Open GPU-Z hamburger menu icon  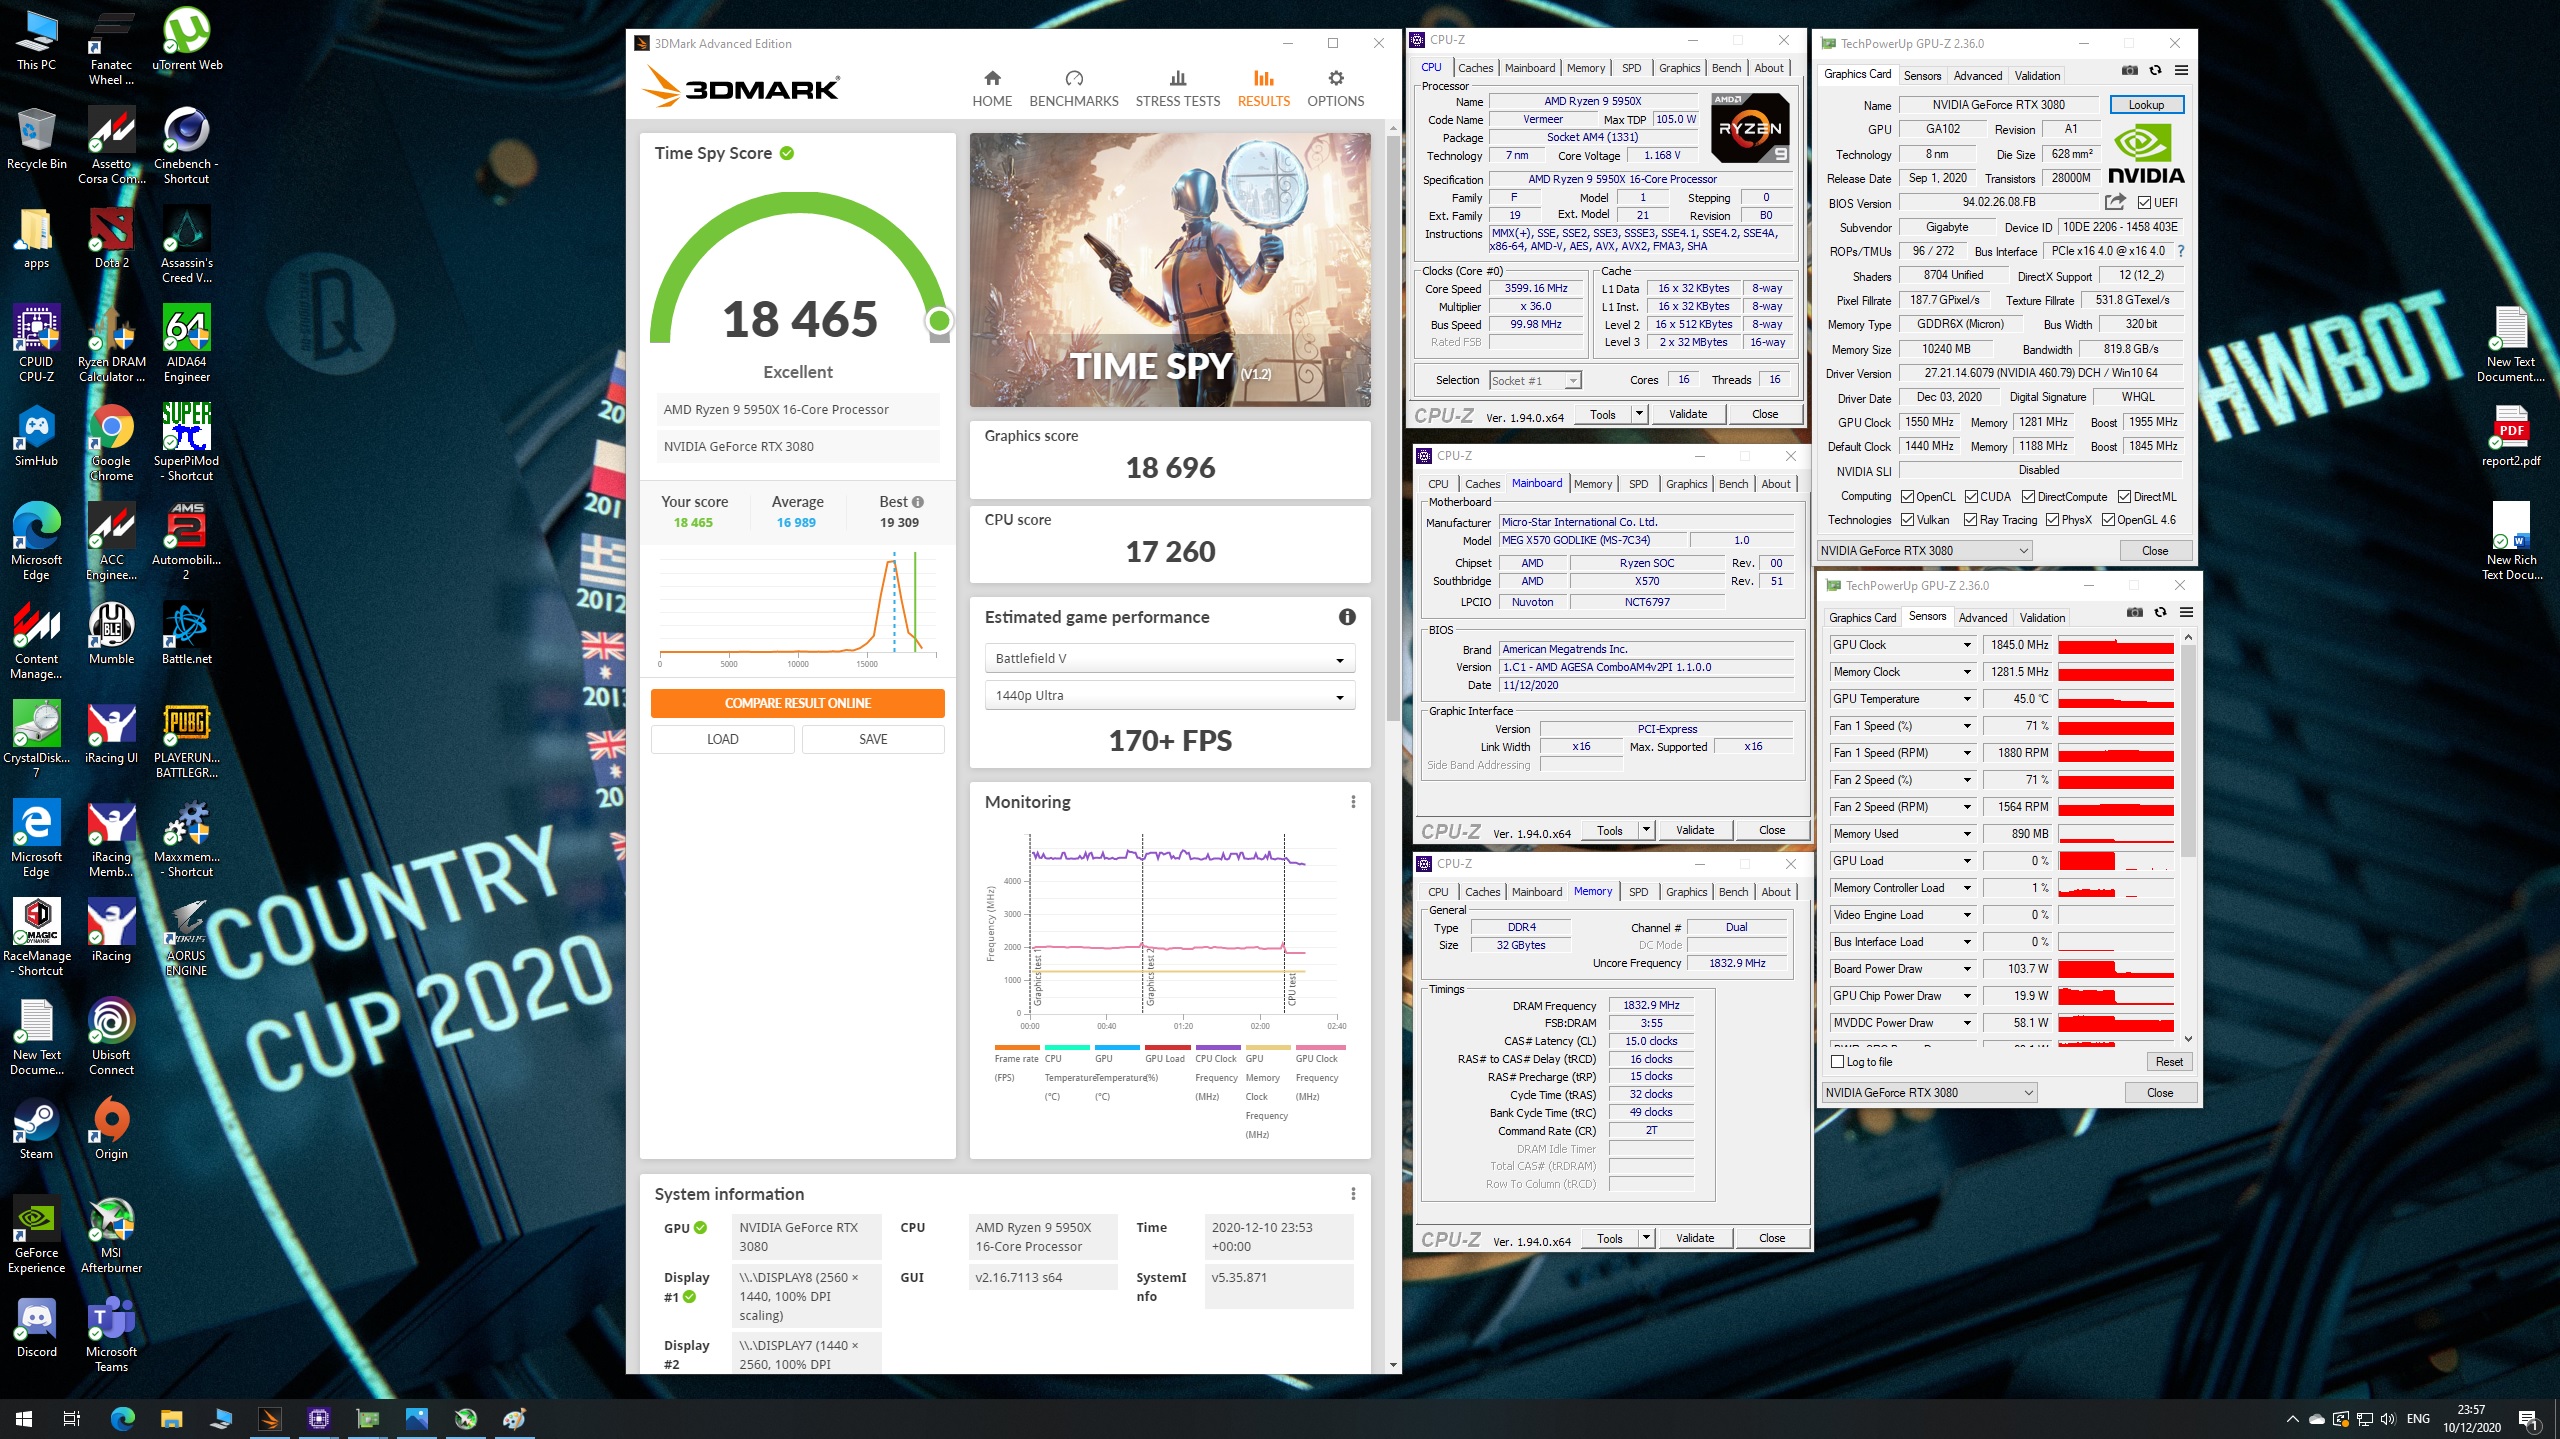(x=2181, y=71)
